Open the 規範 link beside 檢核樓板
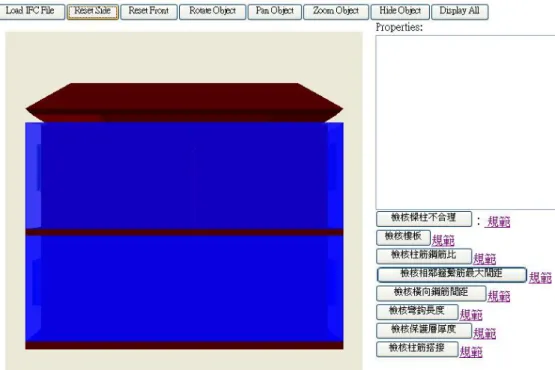Image resolution: width=555 pixels, height=370 pixels. pyautogui.click(x=443, y=241)
